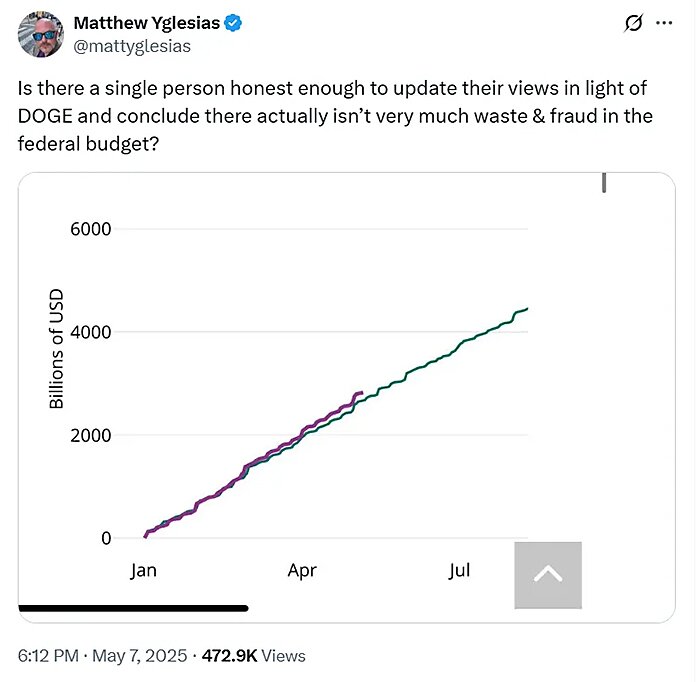The height and width of the screenshot is (682, 700).
Task: Open the "6:12 PM · May 7, 2025" timestamp
Action: pyautogui.click(x=101, y=656)
